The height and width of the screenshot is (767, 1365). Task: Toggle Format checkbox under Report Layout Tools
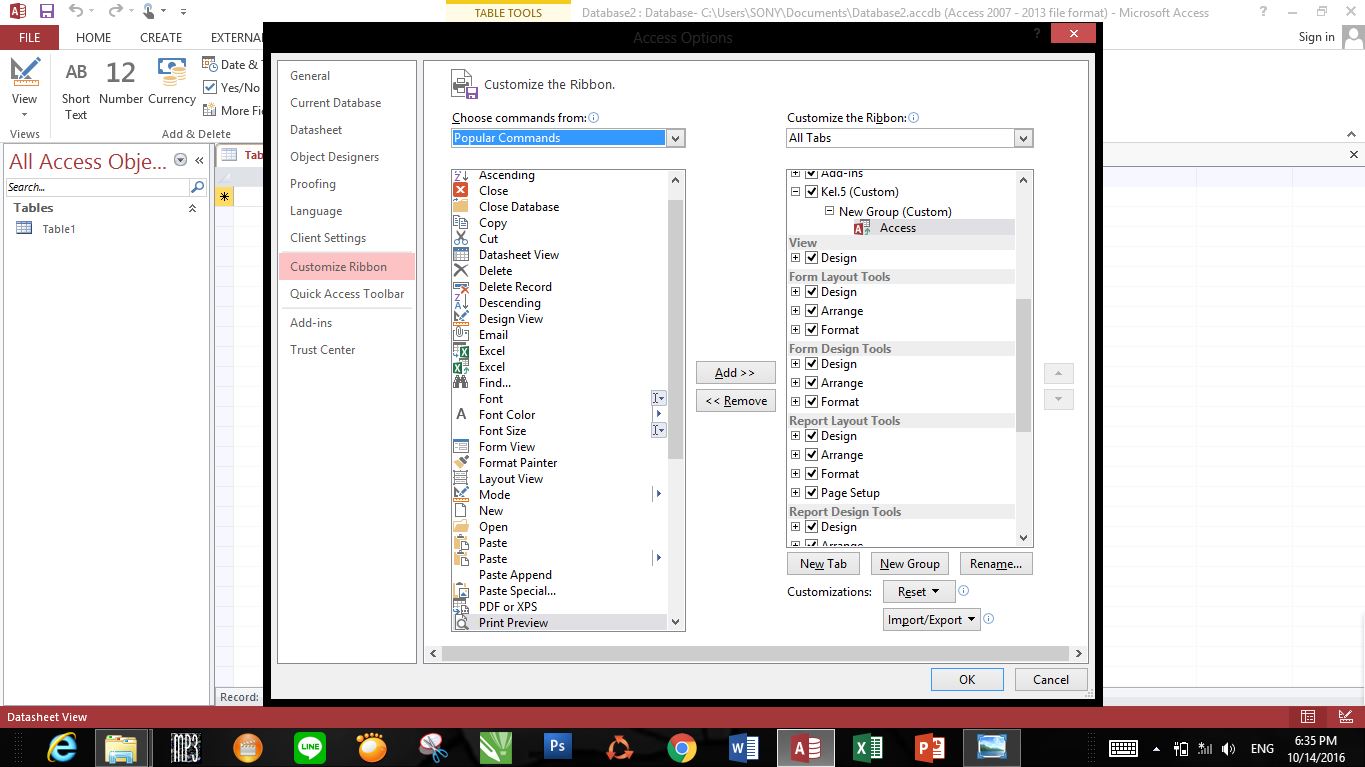pos(812,474)
